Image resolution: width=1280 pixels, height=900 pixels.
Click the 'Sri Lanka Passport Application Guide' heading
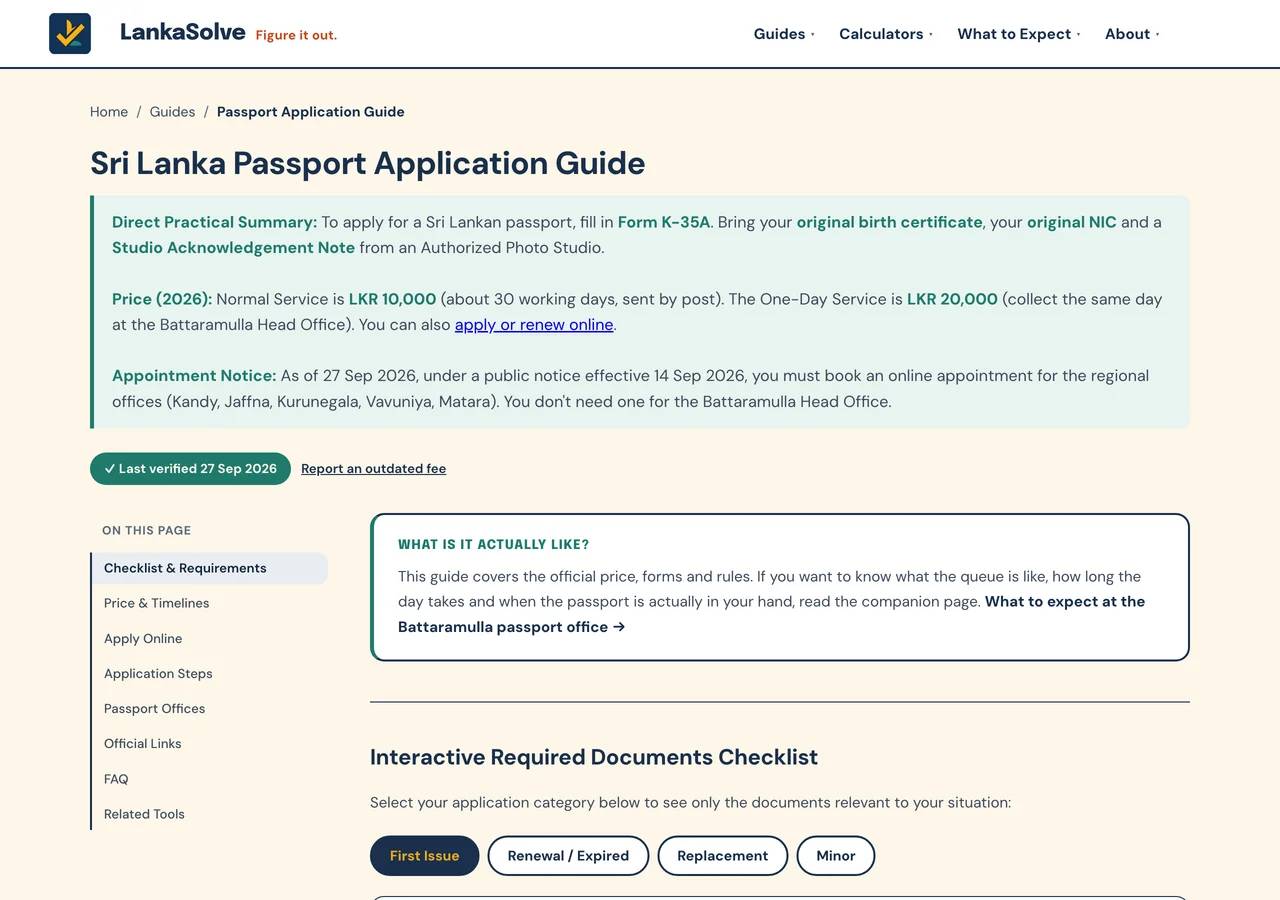point(368,163)
